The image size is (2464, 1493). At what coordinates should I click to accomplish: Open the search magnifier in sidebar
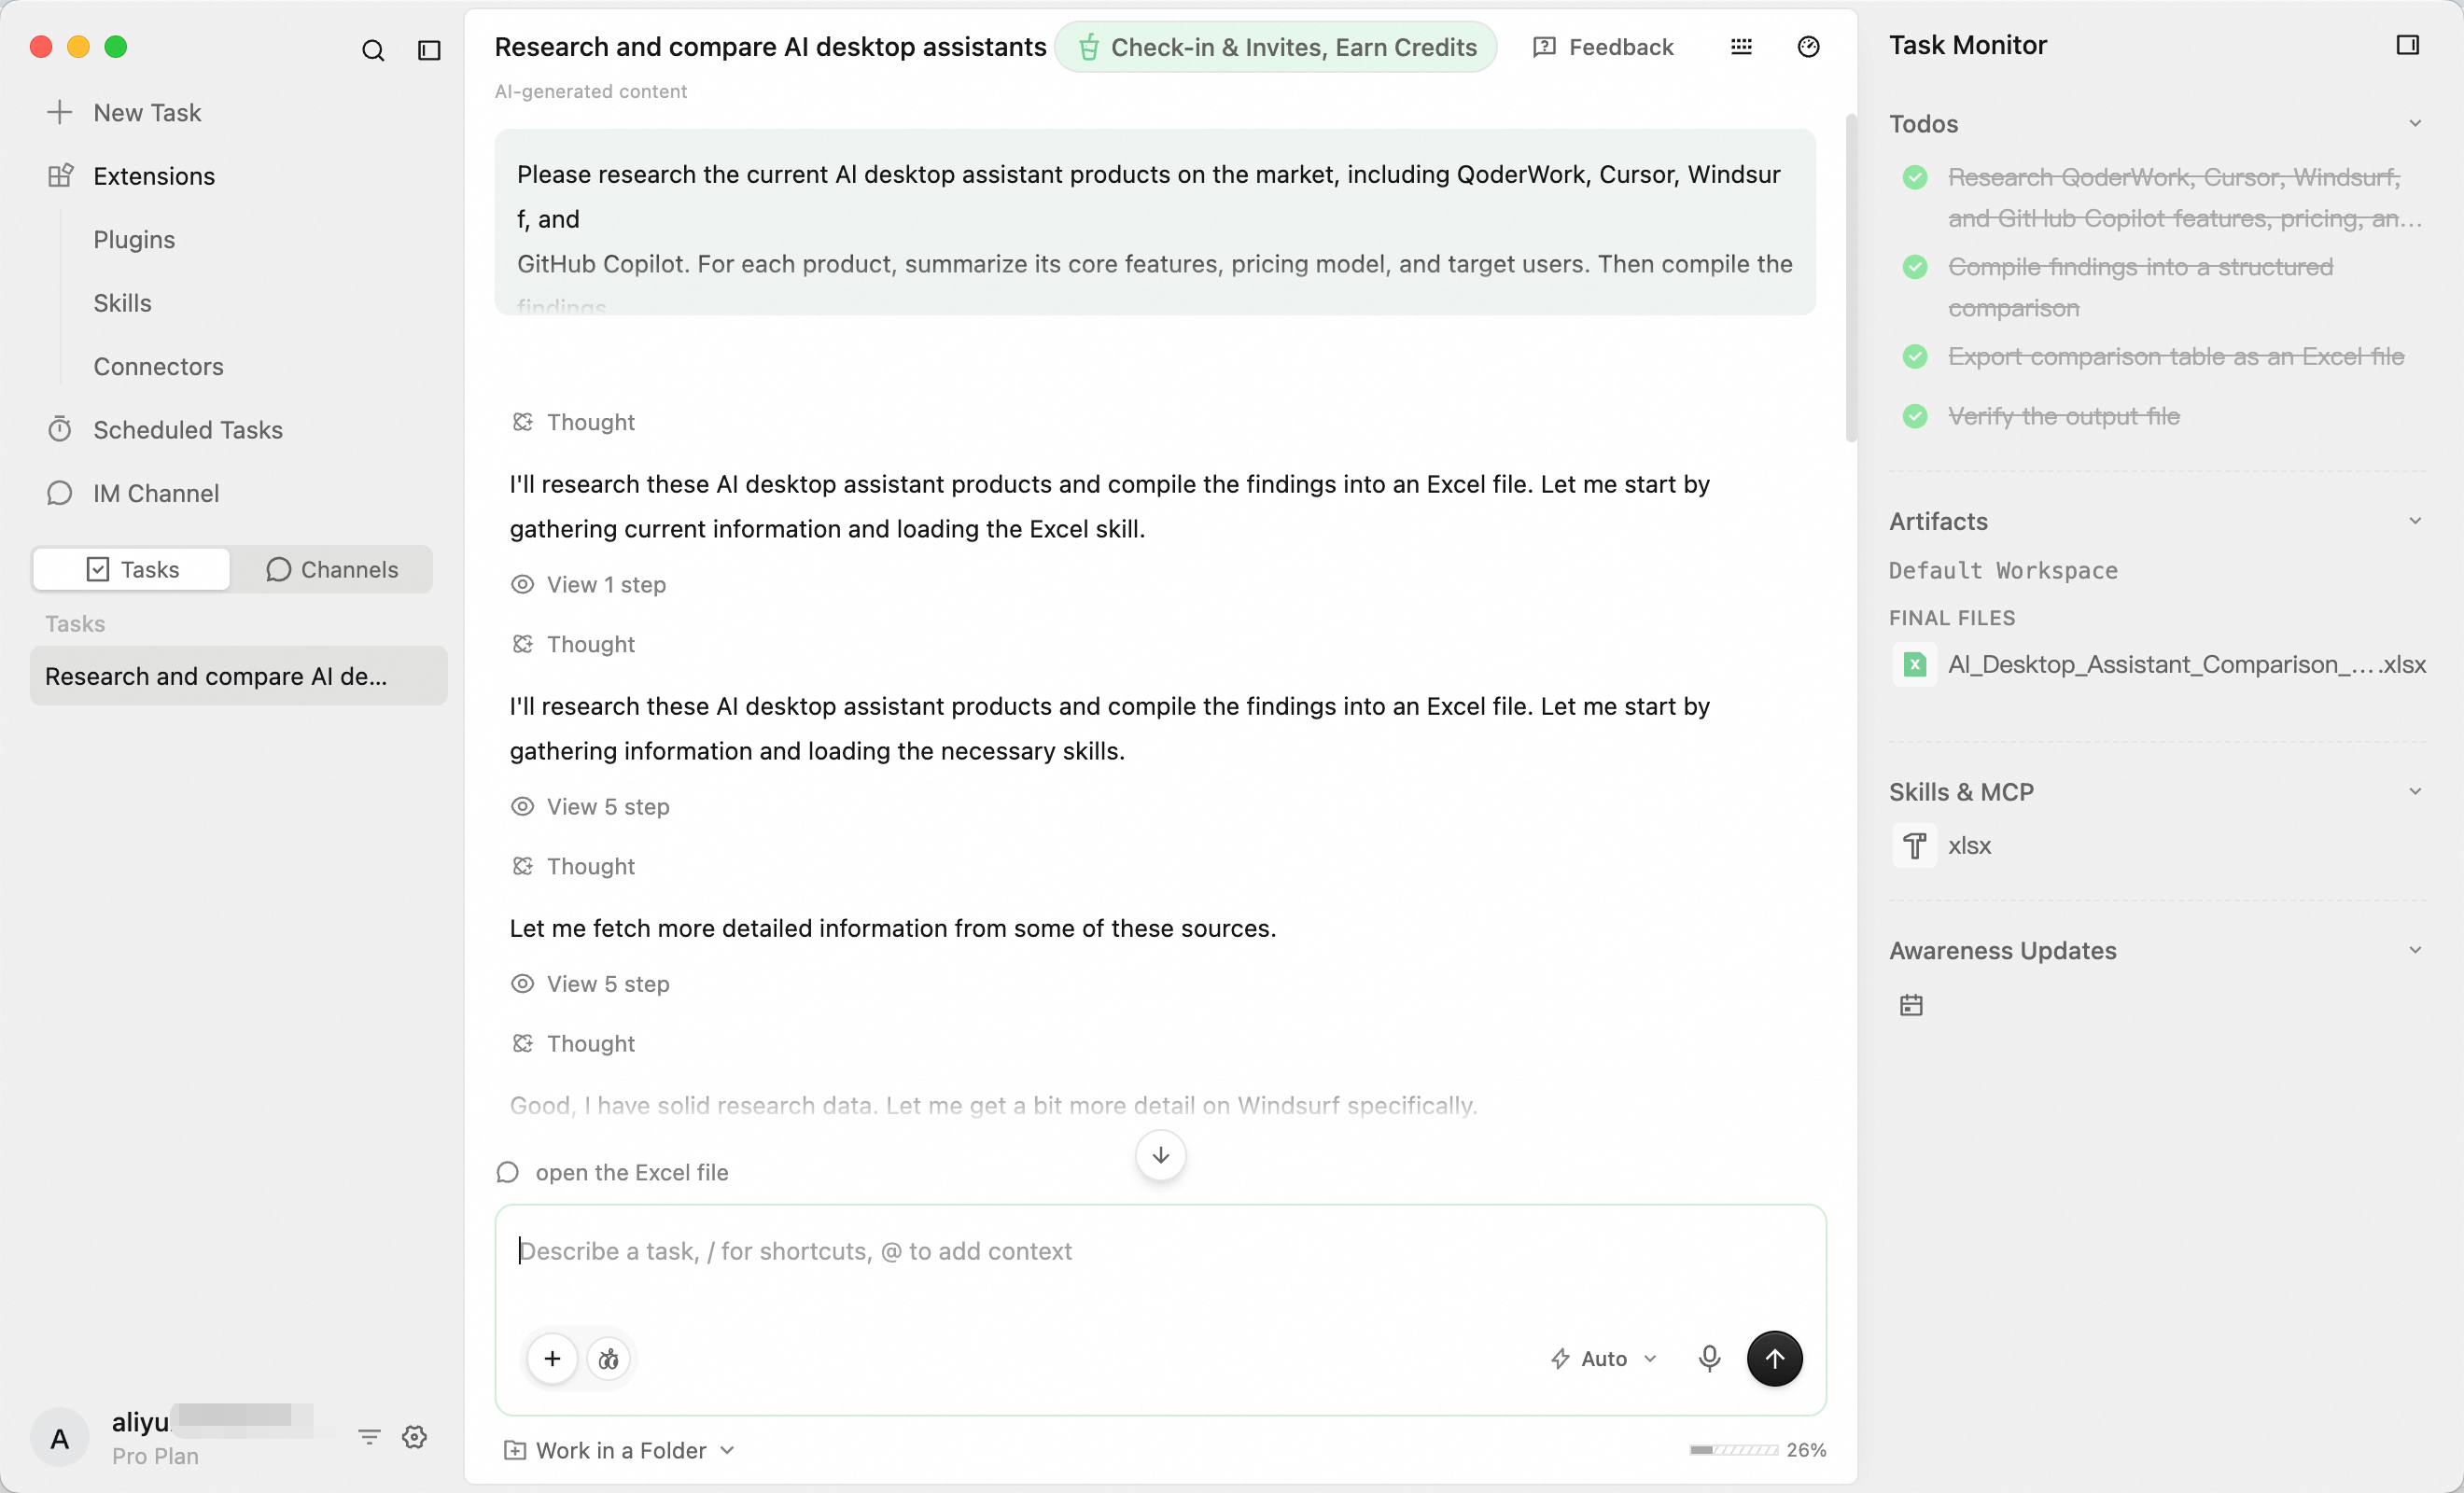[372, 50]
